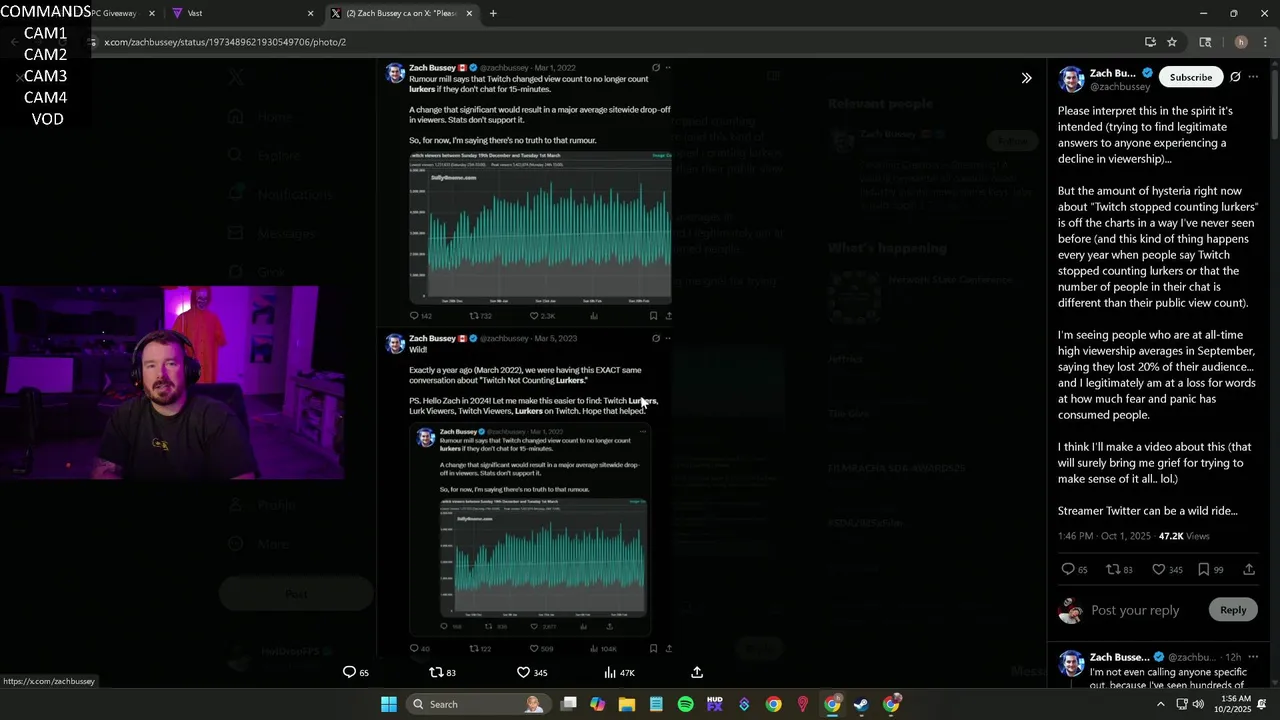Click the 47.2K Views link
Viewport: 1280px width, 720px height.
point(1184,536)
